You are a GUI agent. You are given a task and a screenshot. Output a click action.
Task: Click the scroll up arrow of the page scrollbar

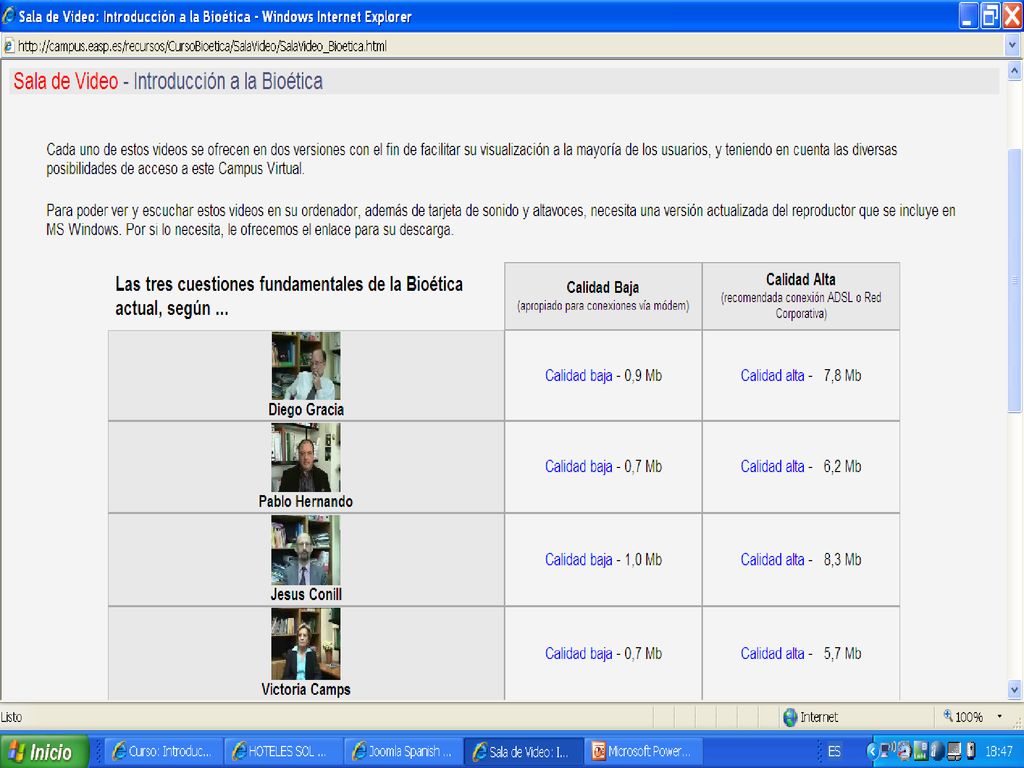[x=1014, y=69]
